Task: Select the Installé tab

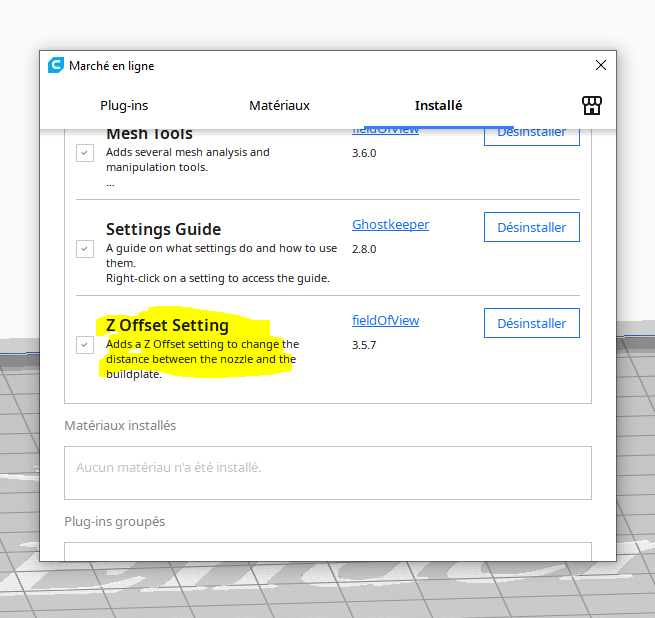Action: [438, 106]
